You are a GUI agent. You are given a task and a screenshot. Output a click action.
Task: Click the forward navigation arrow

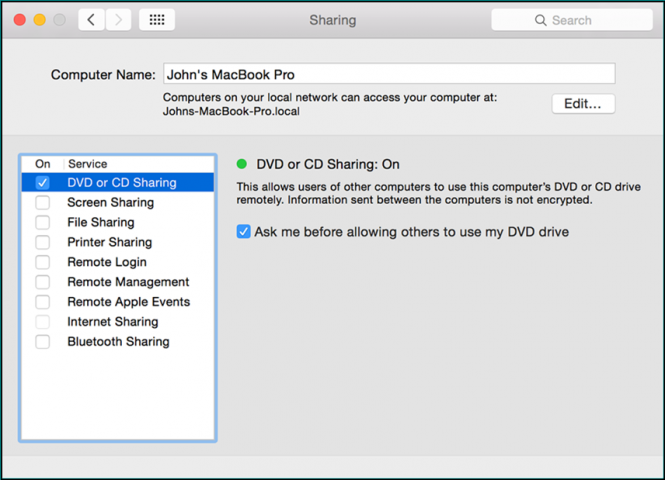click(119, 20)
